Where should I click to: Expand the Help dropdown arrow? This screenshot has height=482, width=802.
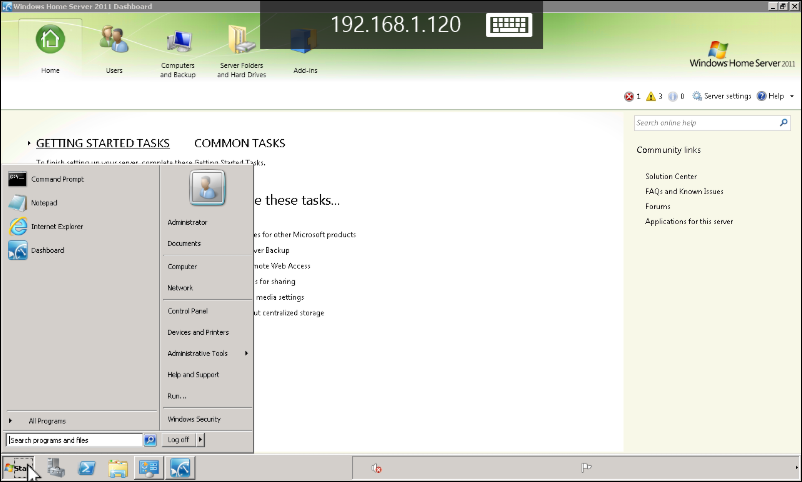792,96
